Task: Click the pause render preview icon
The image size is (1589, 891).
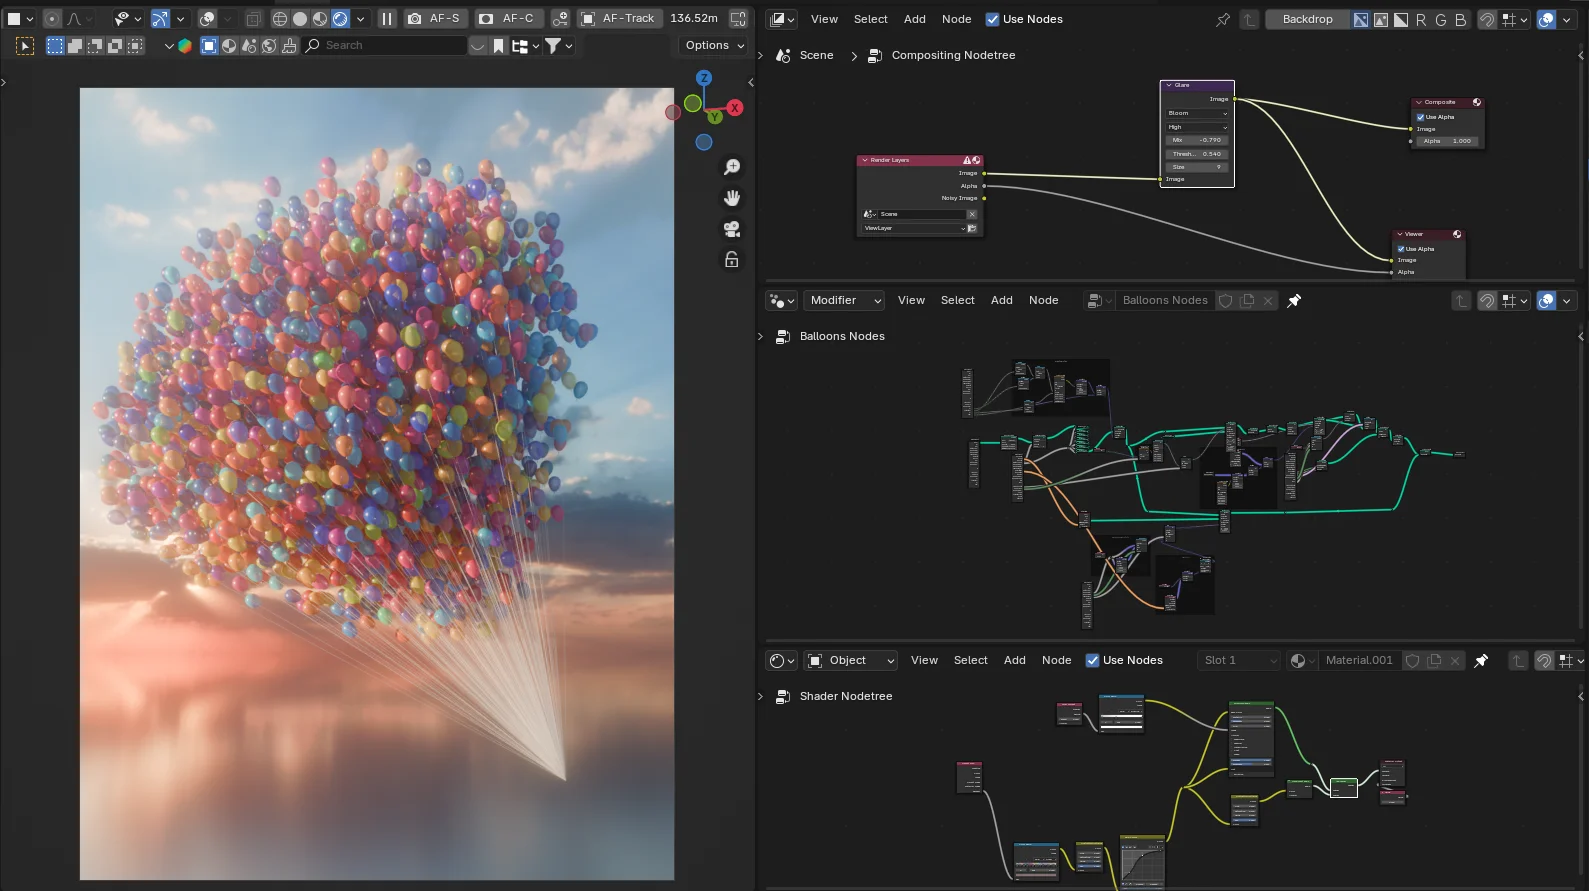Action: 387,19
